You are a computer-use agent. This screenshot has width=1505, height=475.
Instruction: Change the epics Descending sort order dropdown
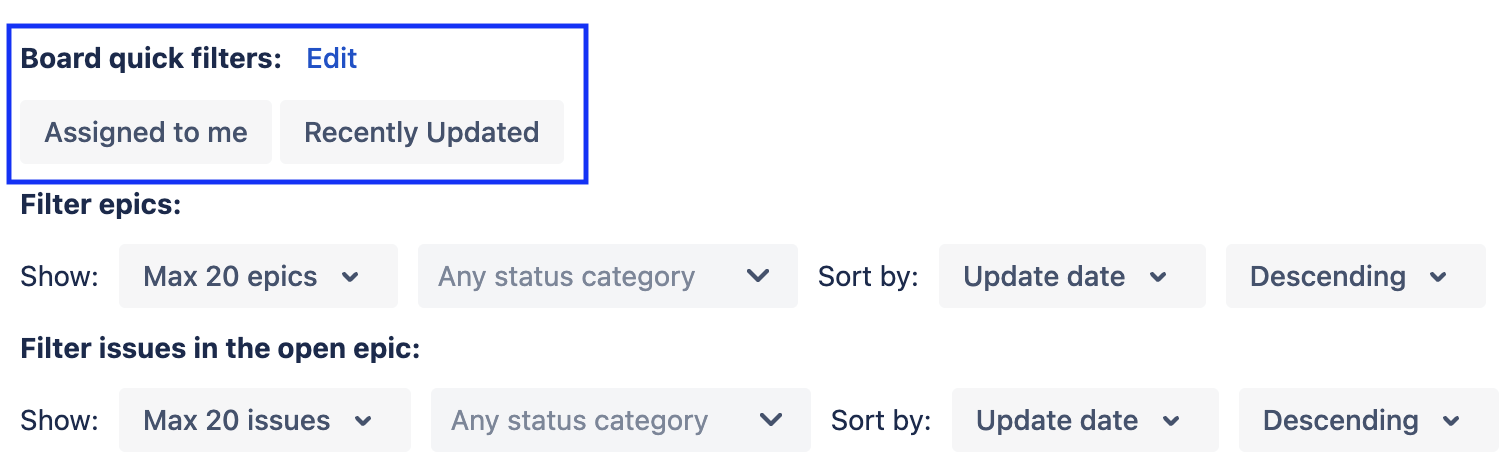click(1355, 277)
